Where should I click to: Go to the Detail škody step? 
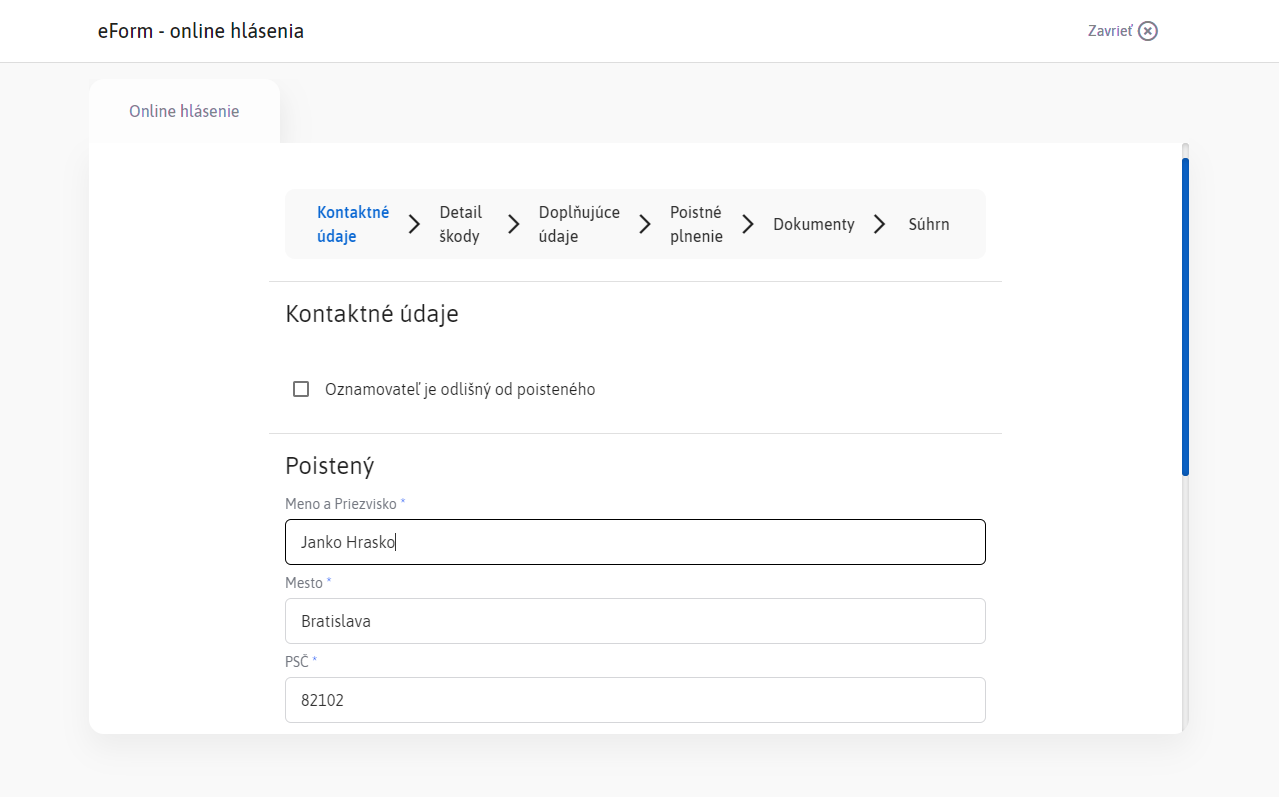tap(461, 224)
